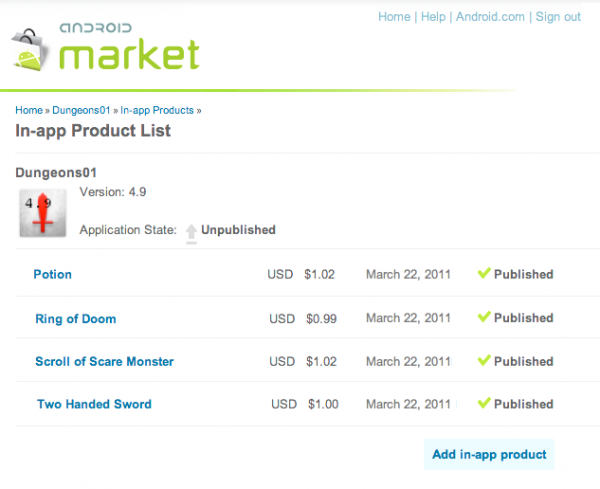
Task: Click the Ring of Doom green checkmark
Action: [x=484, y=318]
